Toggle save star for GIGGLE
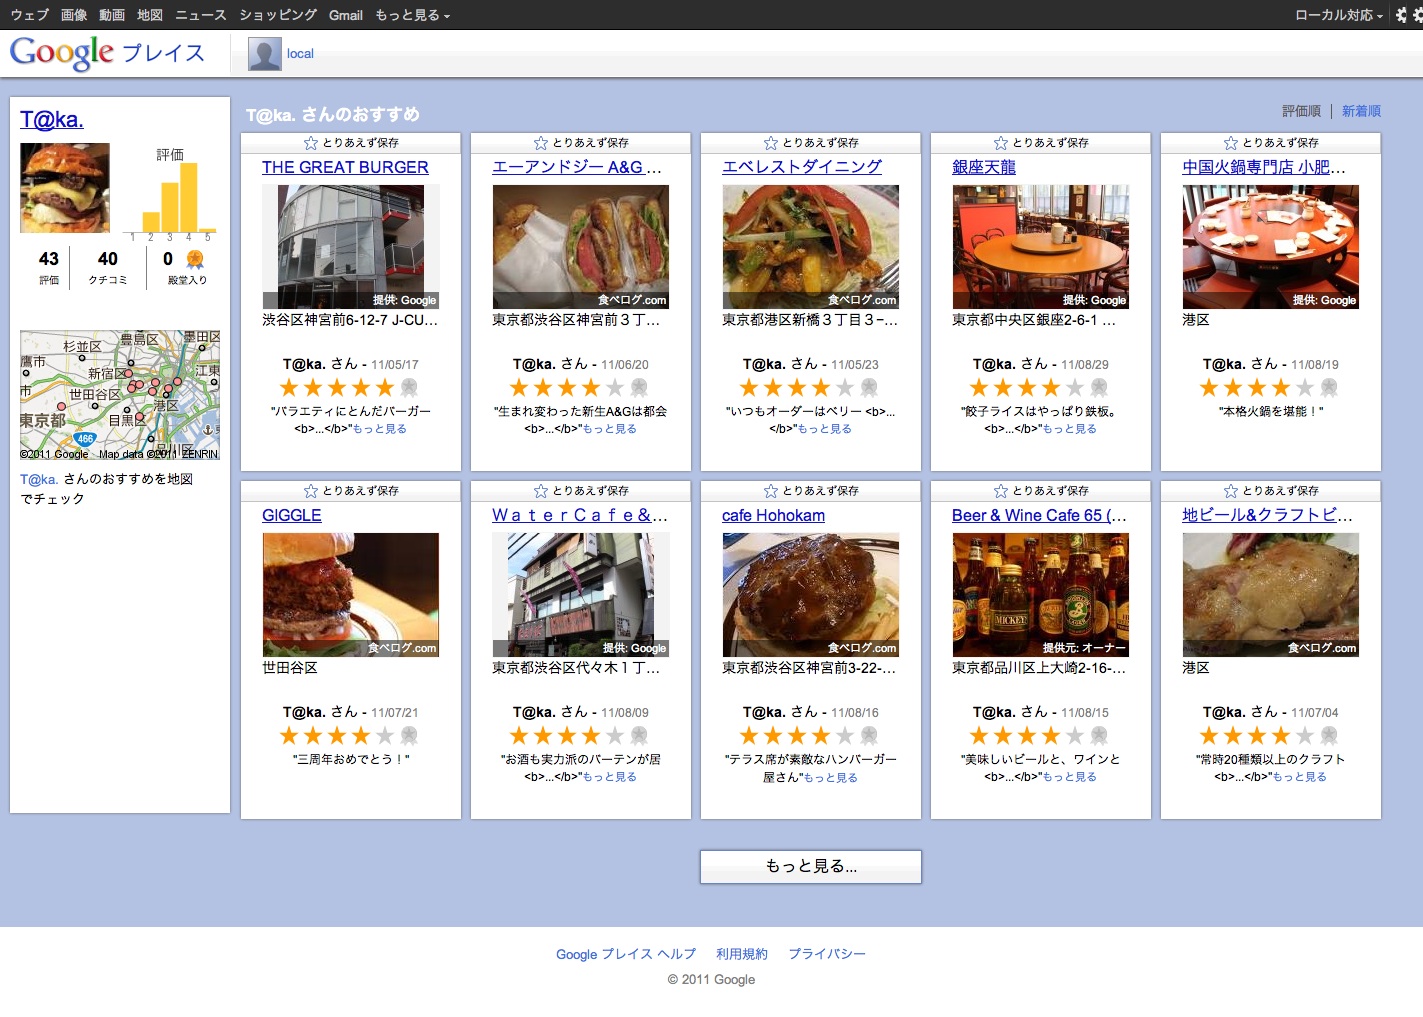Viewport: 1423px width, 1017px height. 311,491
